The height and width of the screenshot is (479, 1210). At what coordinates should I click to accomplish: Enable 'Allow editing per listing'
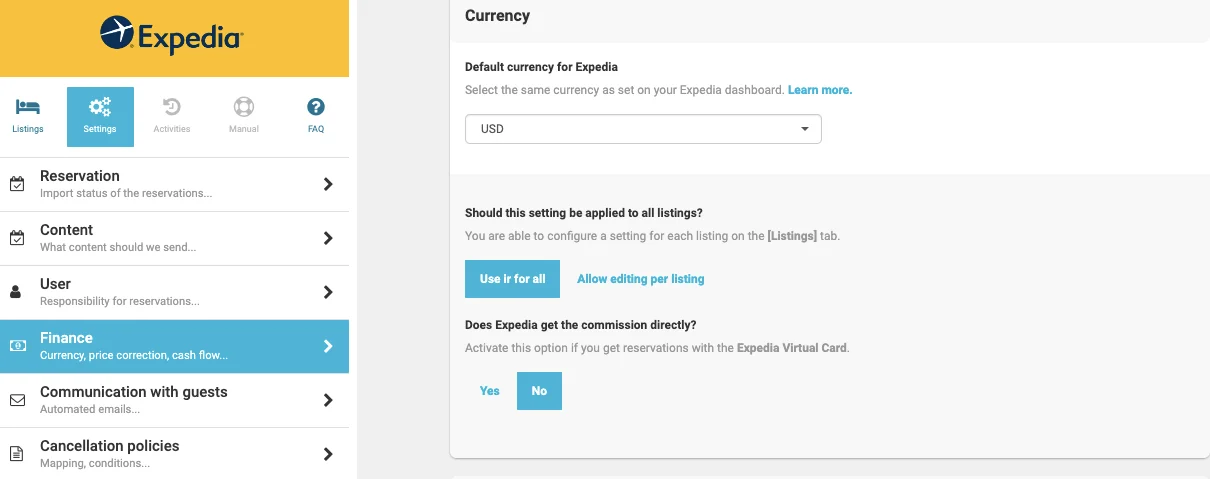640,279
